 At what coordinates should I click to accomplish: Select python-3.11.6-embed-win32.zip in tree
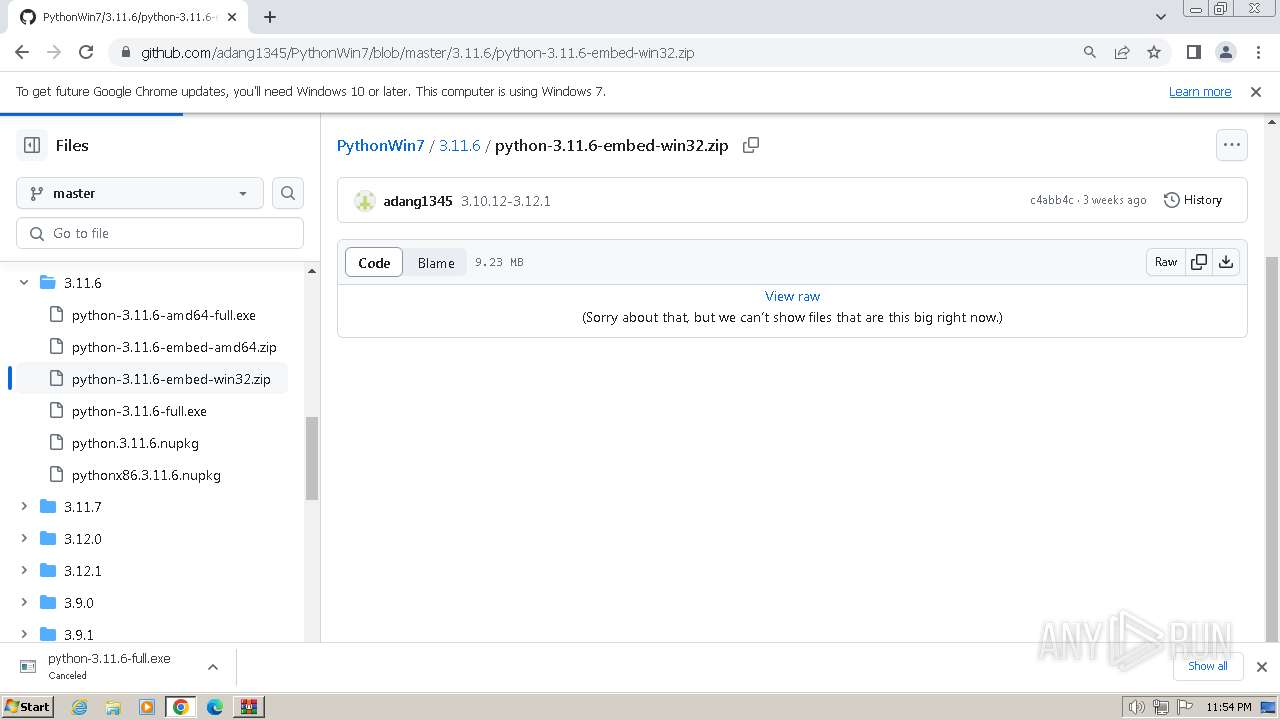click(171, 379)
